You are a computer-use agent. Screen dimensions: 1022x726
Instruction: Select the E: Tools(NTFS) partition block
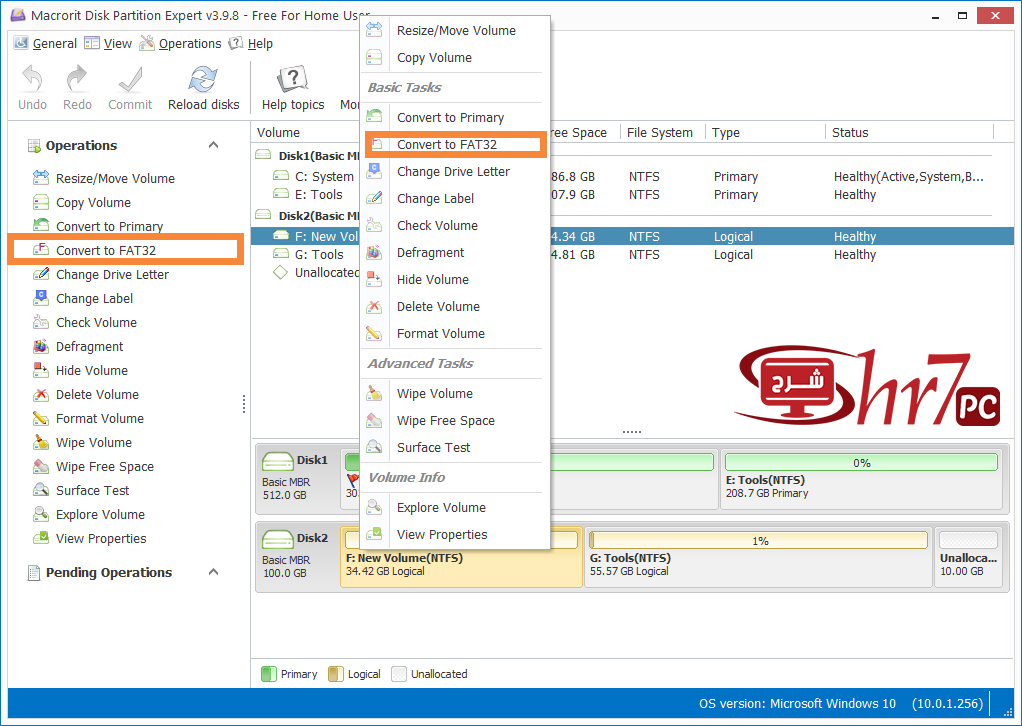[x=861, y=479]
